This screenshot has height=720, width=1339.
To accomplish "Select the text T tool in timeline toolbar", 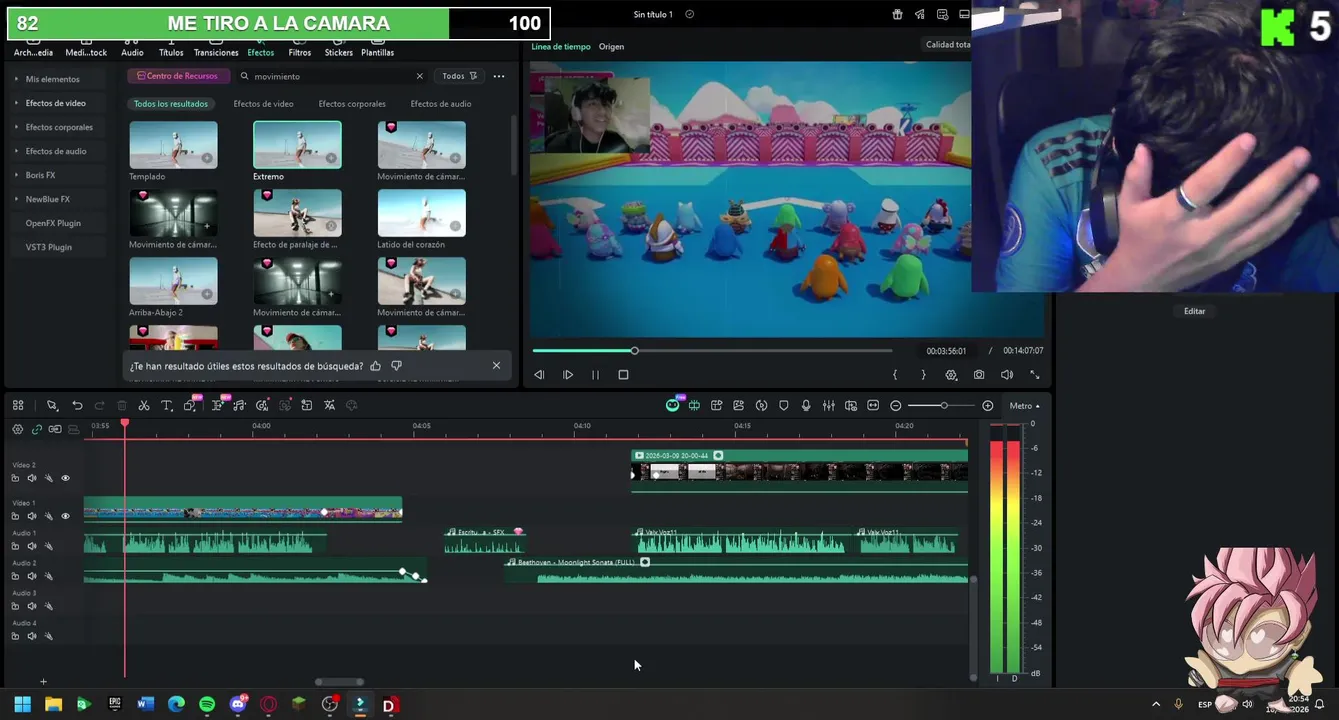I will point(167,405).
